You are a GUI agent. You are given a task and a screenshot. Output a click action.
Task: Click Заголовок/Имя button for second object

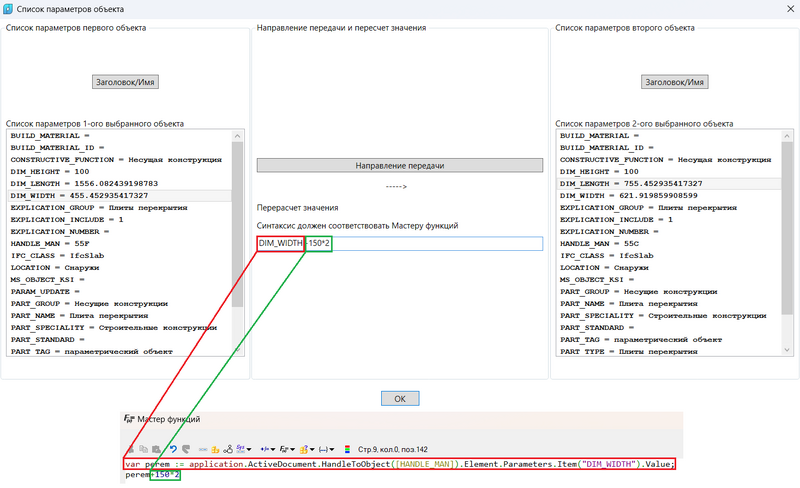(x=674, y=82)
